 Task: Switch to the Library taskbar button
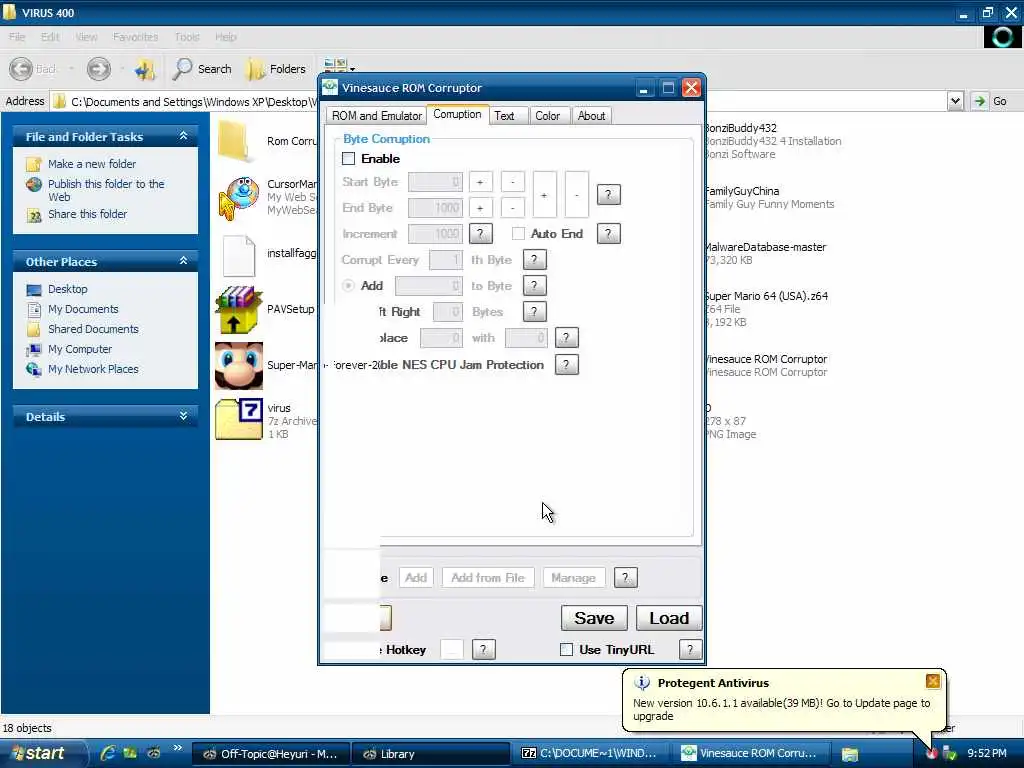pos(431,754)
